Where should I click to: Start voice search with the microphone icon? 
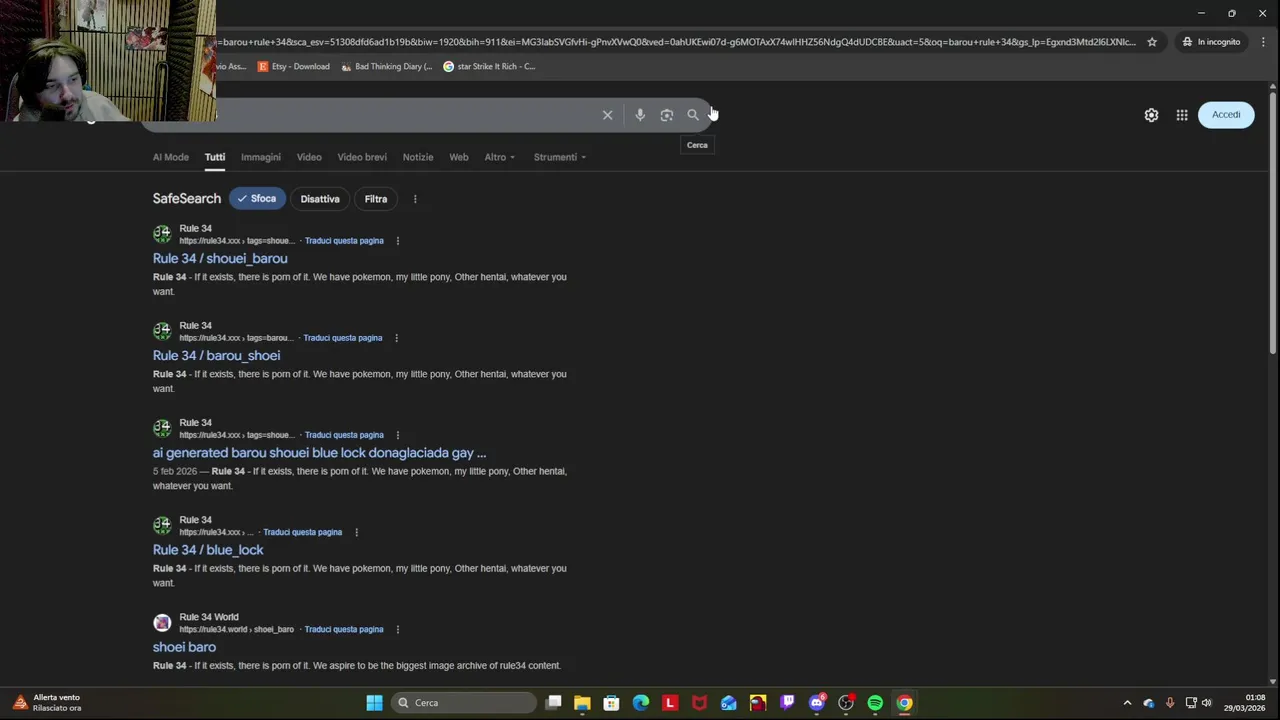click(x=640, y=115)
